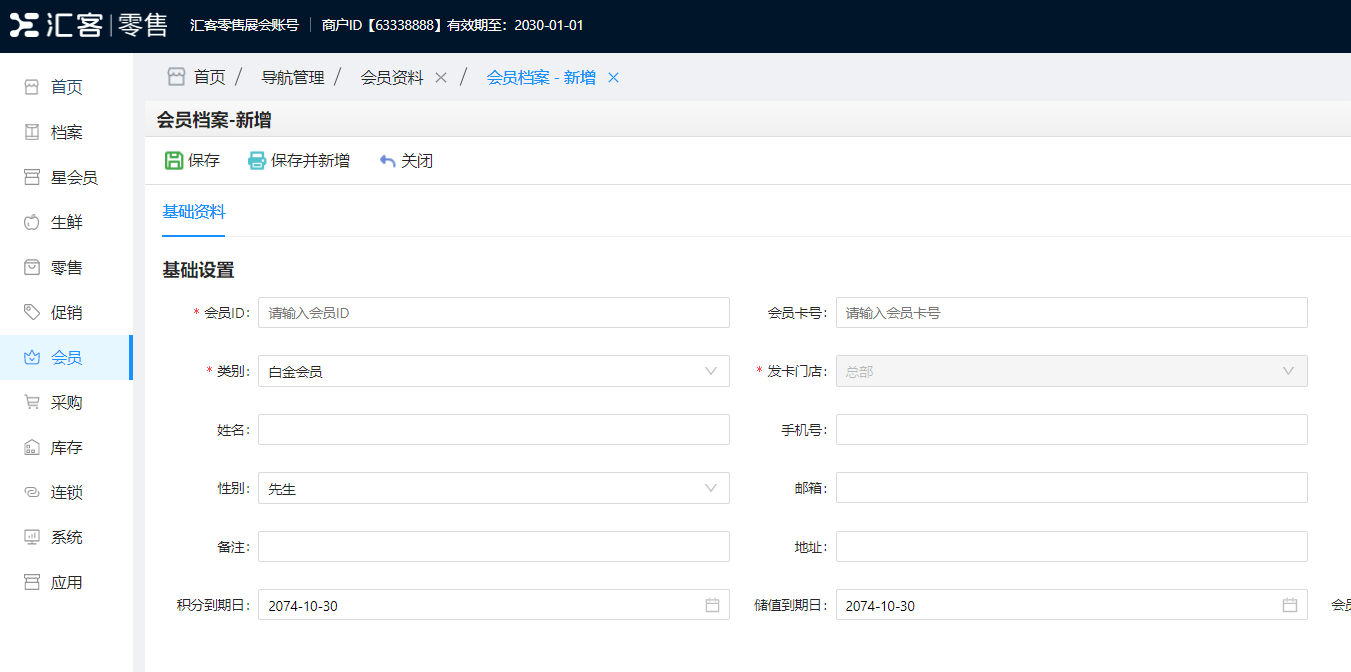Close the 会员档案 - 新增 tab
This screenshot has height=672, width=1351.
click(614, 78)
